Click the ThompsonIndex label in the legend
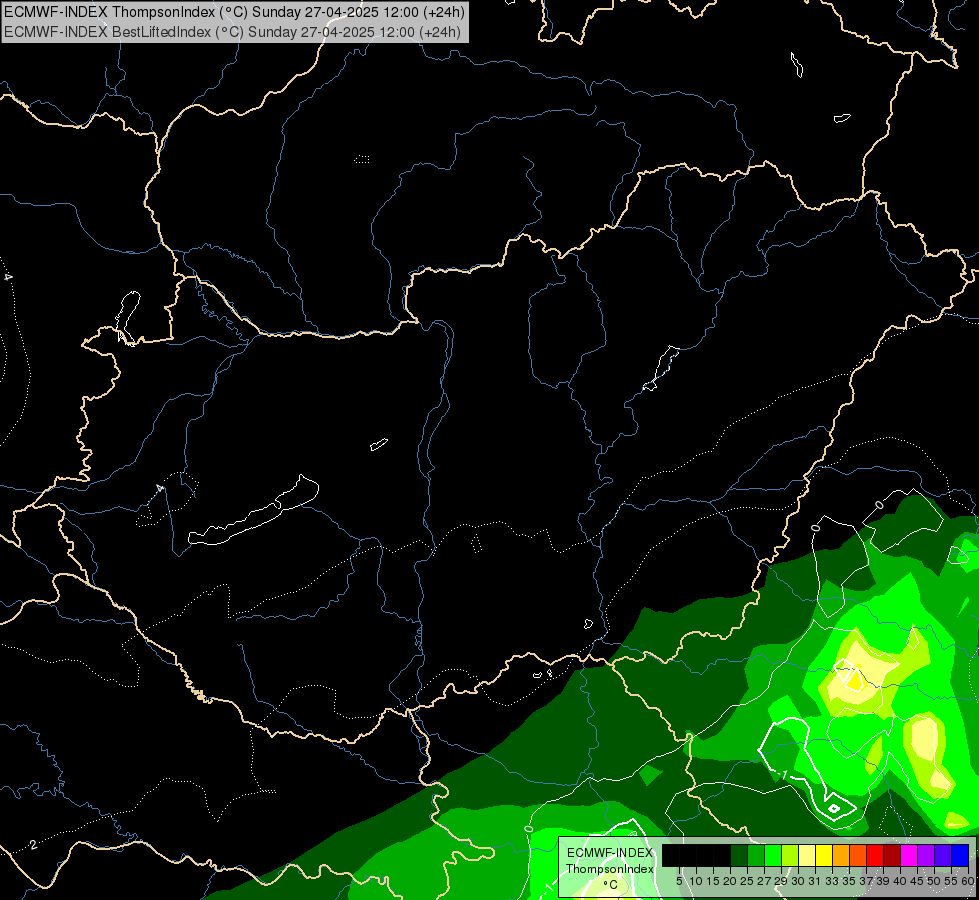The width and height of the screenshot is (979, 900). pyautogui.click(x=609, y=869)
